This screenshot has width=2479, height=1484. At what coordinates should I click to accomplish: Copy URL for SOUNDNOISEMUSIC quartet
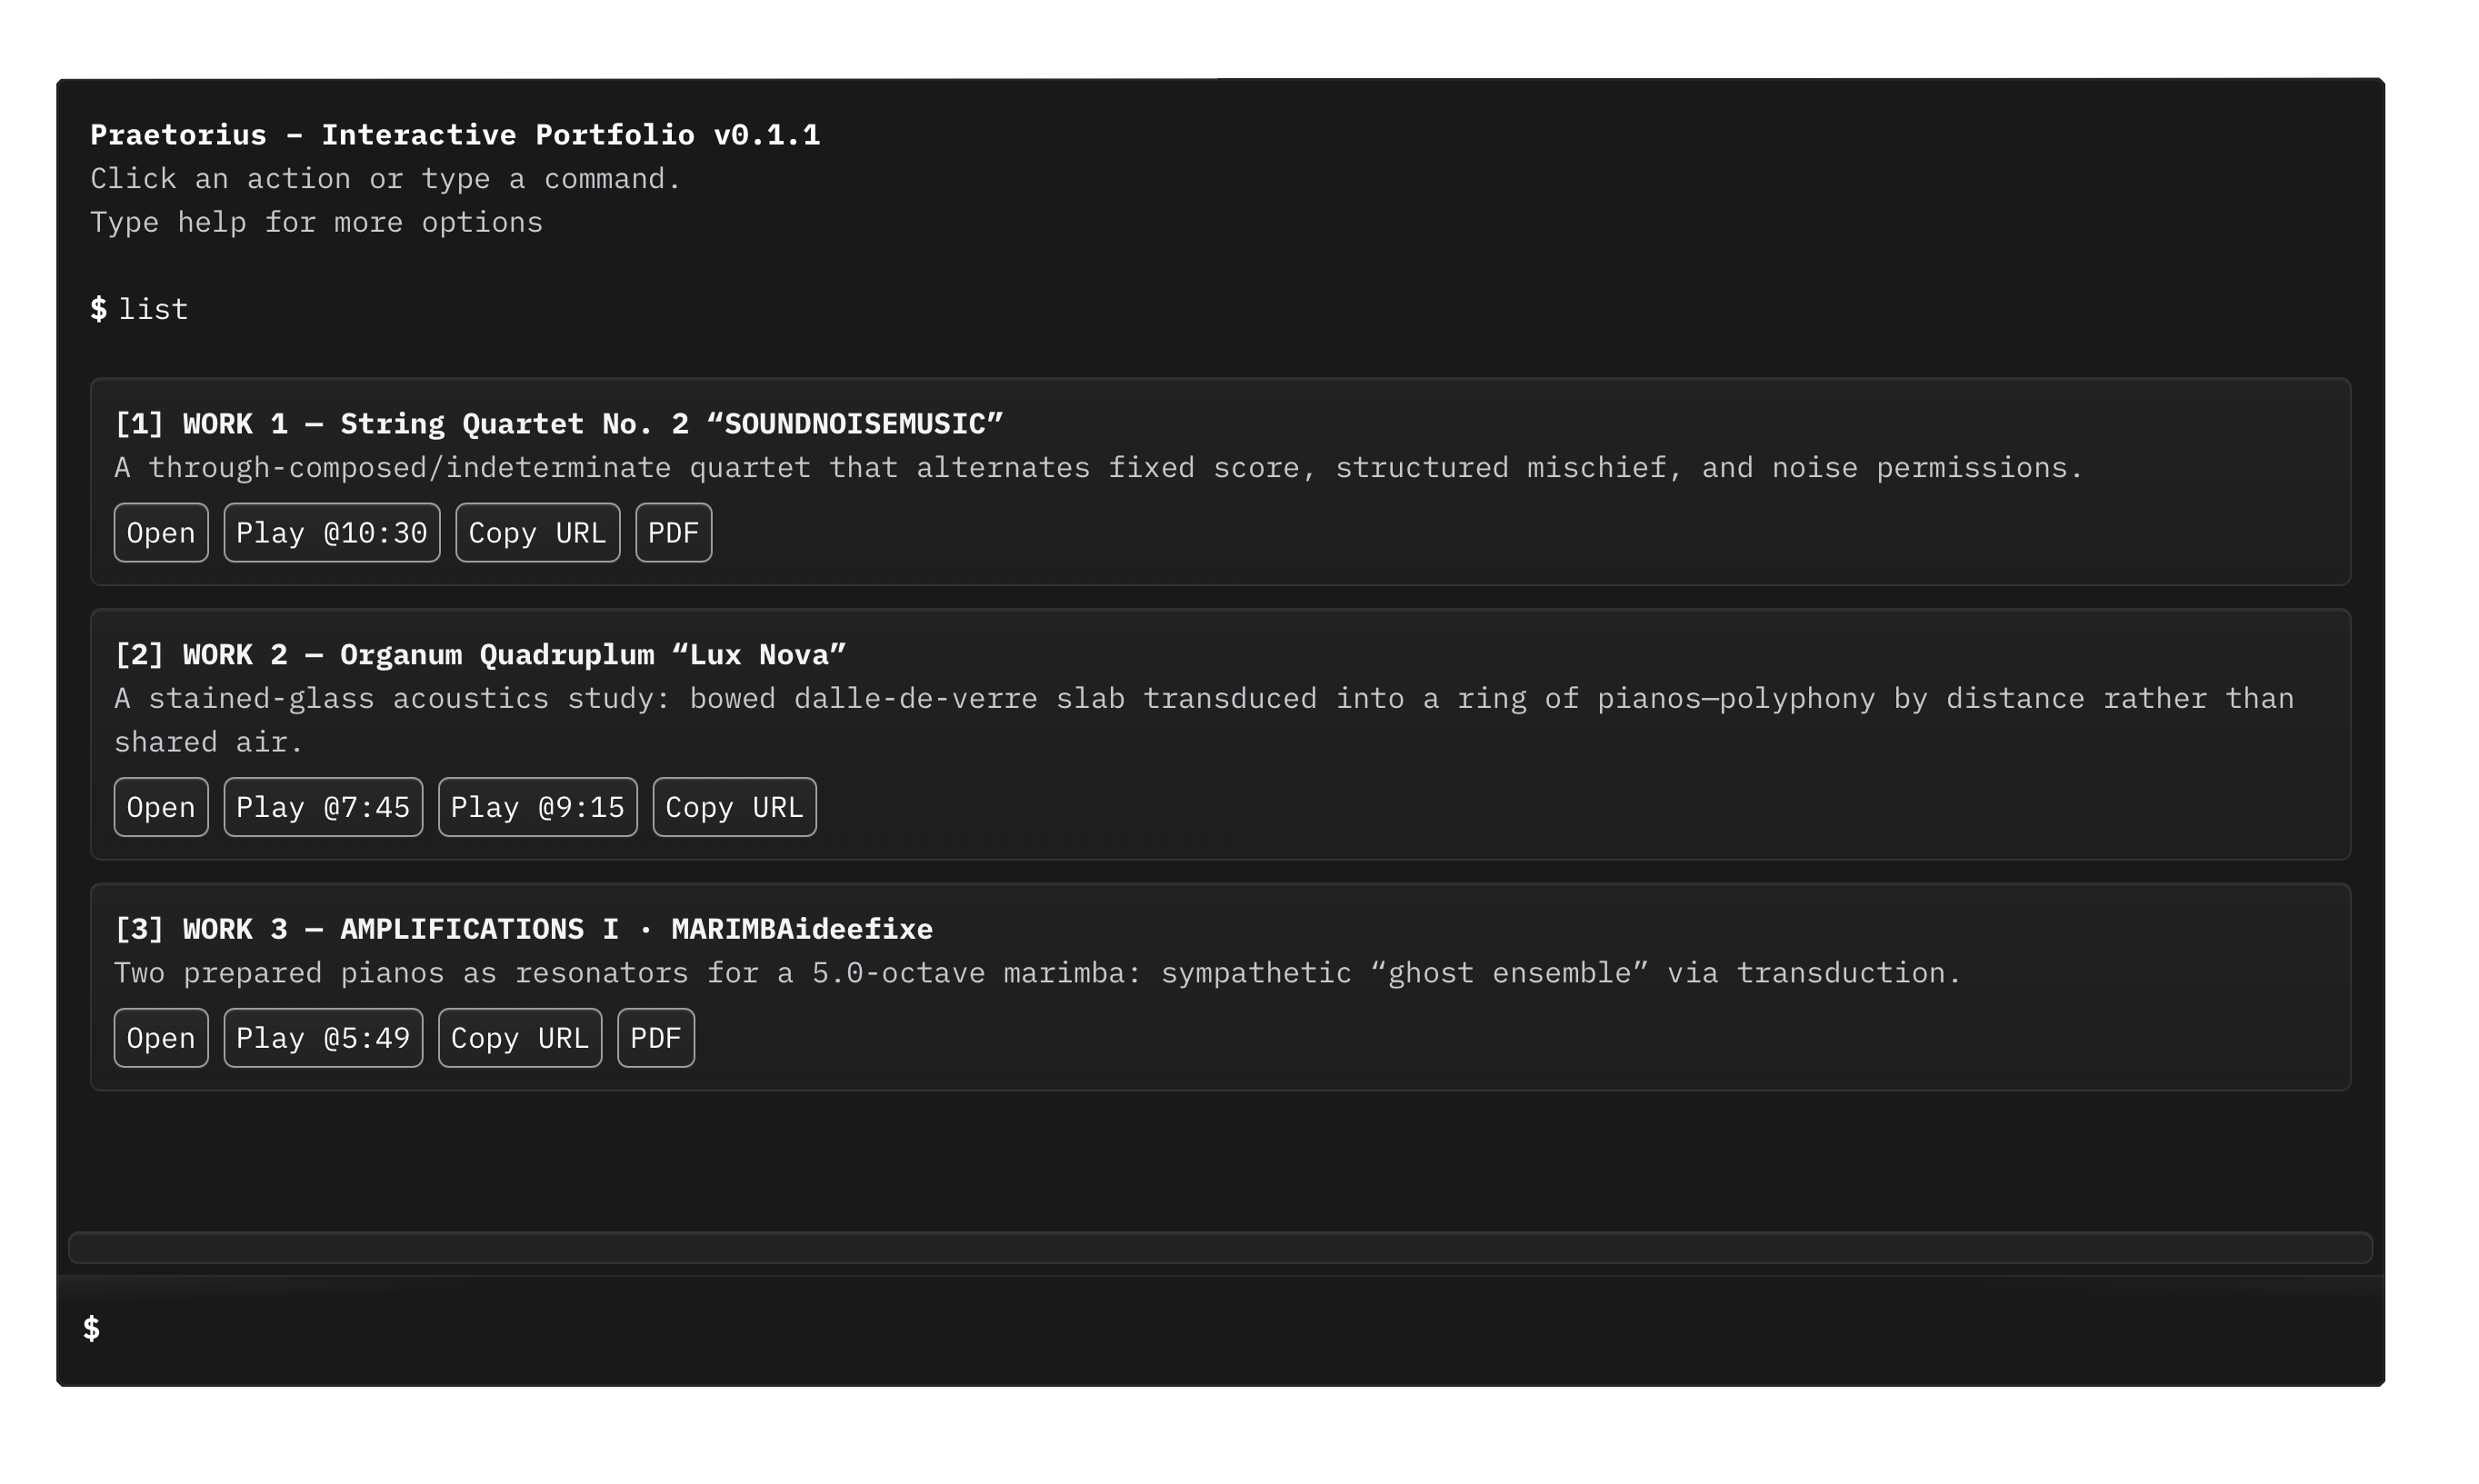tap(537, 533)
